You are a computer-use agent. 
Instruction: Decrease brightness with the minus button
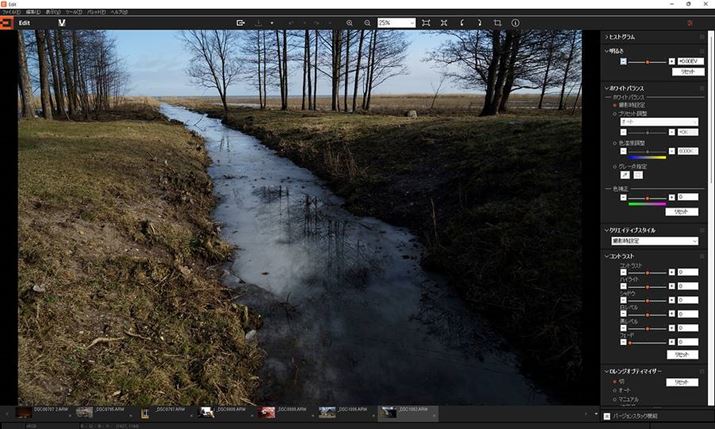pyautogui.click(x=623, y=62)
